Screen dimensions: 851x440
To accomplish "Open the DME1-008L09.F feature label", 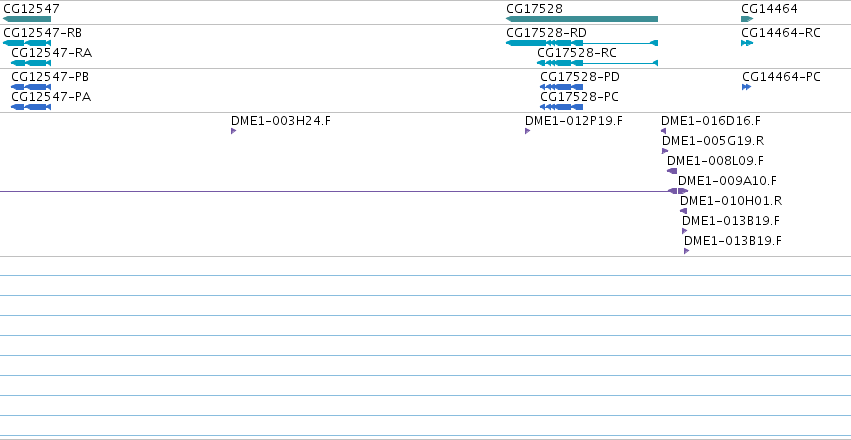I will coord(715,161).
